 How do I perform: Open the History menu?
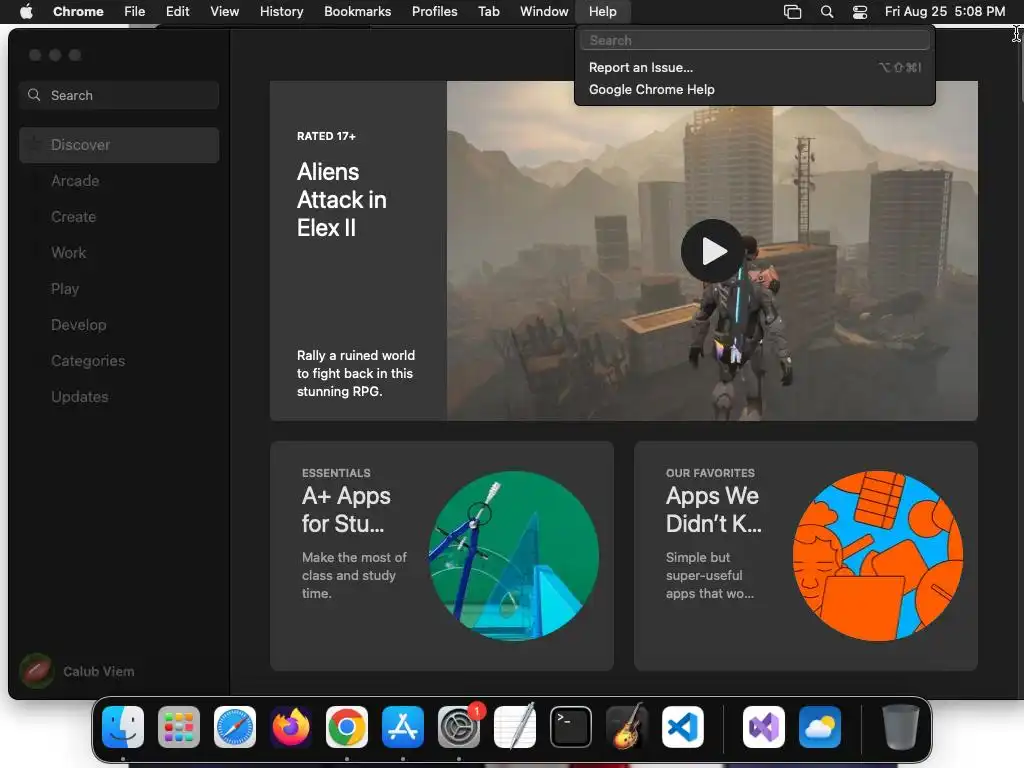tap(281, 11)
